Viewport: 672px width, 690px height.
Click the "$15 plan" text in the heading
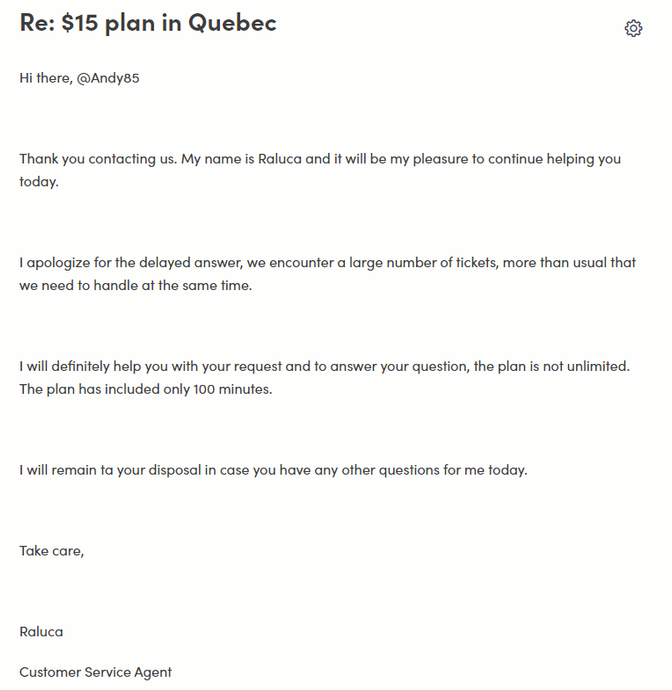tap(102, 22)
